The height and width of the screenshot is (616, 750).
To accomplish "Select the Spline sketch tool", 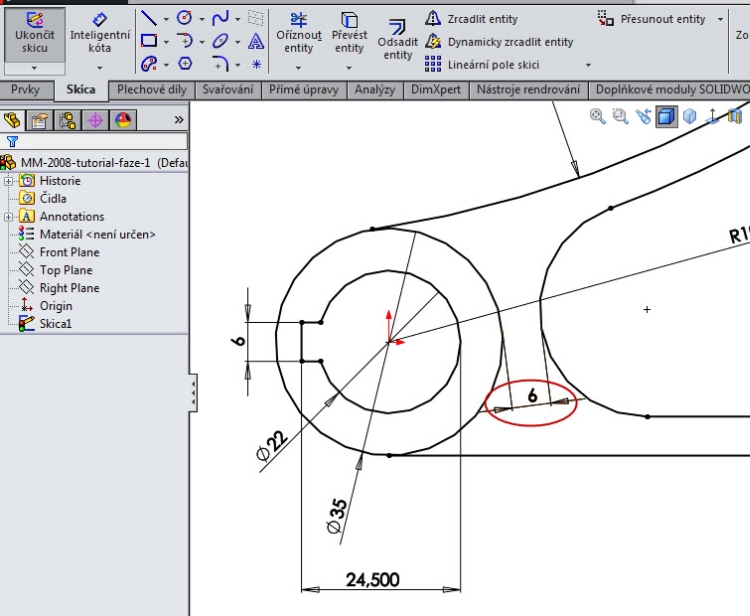I will tap(220, 18).
